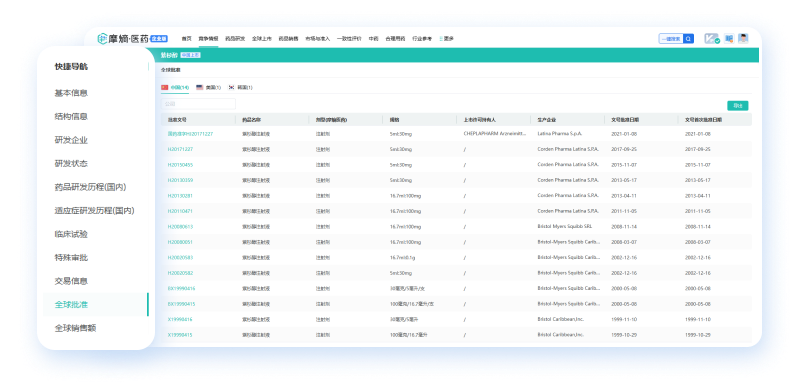Select 基本信息 in quick navigation sidebar
This screenshot has width=798, height=388.
71,93
